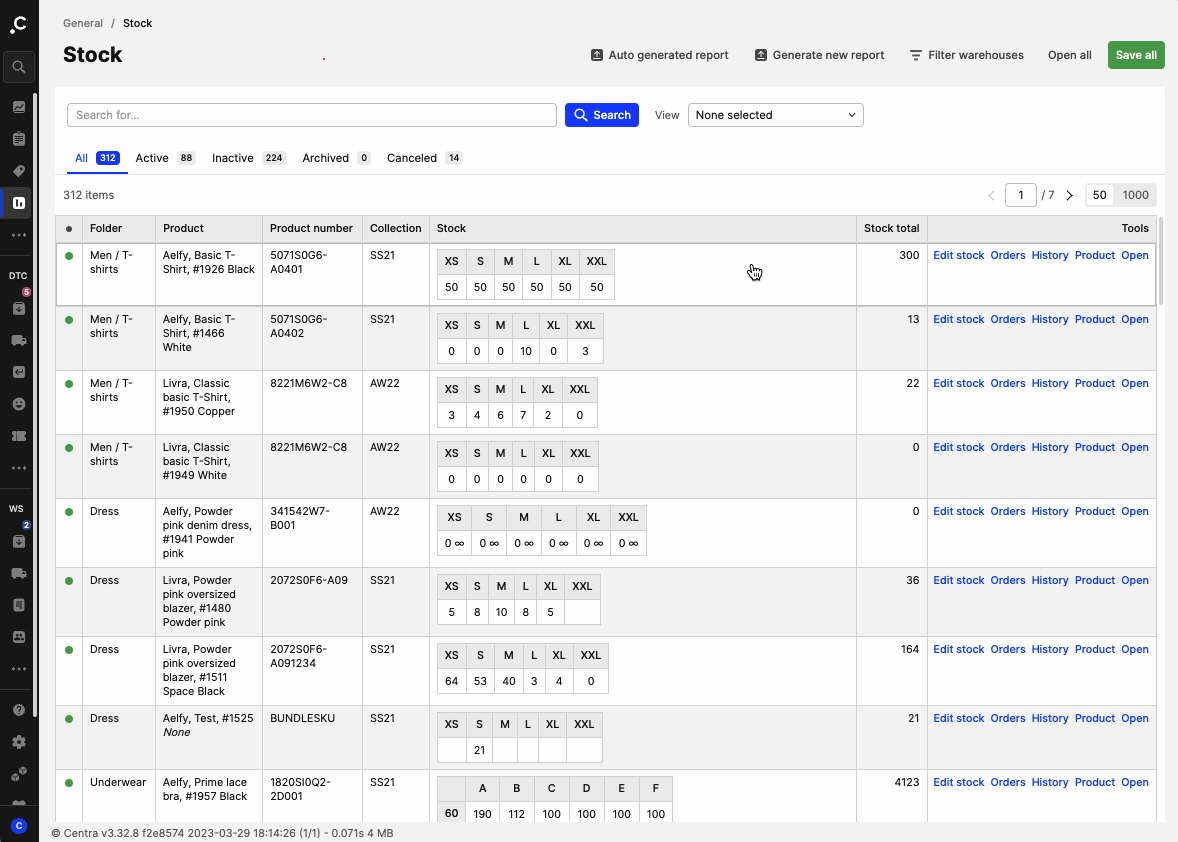This screenshot has width=1178, height=842.
Task: Open Filter warehouses options
Action: [x=966, y=55]
